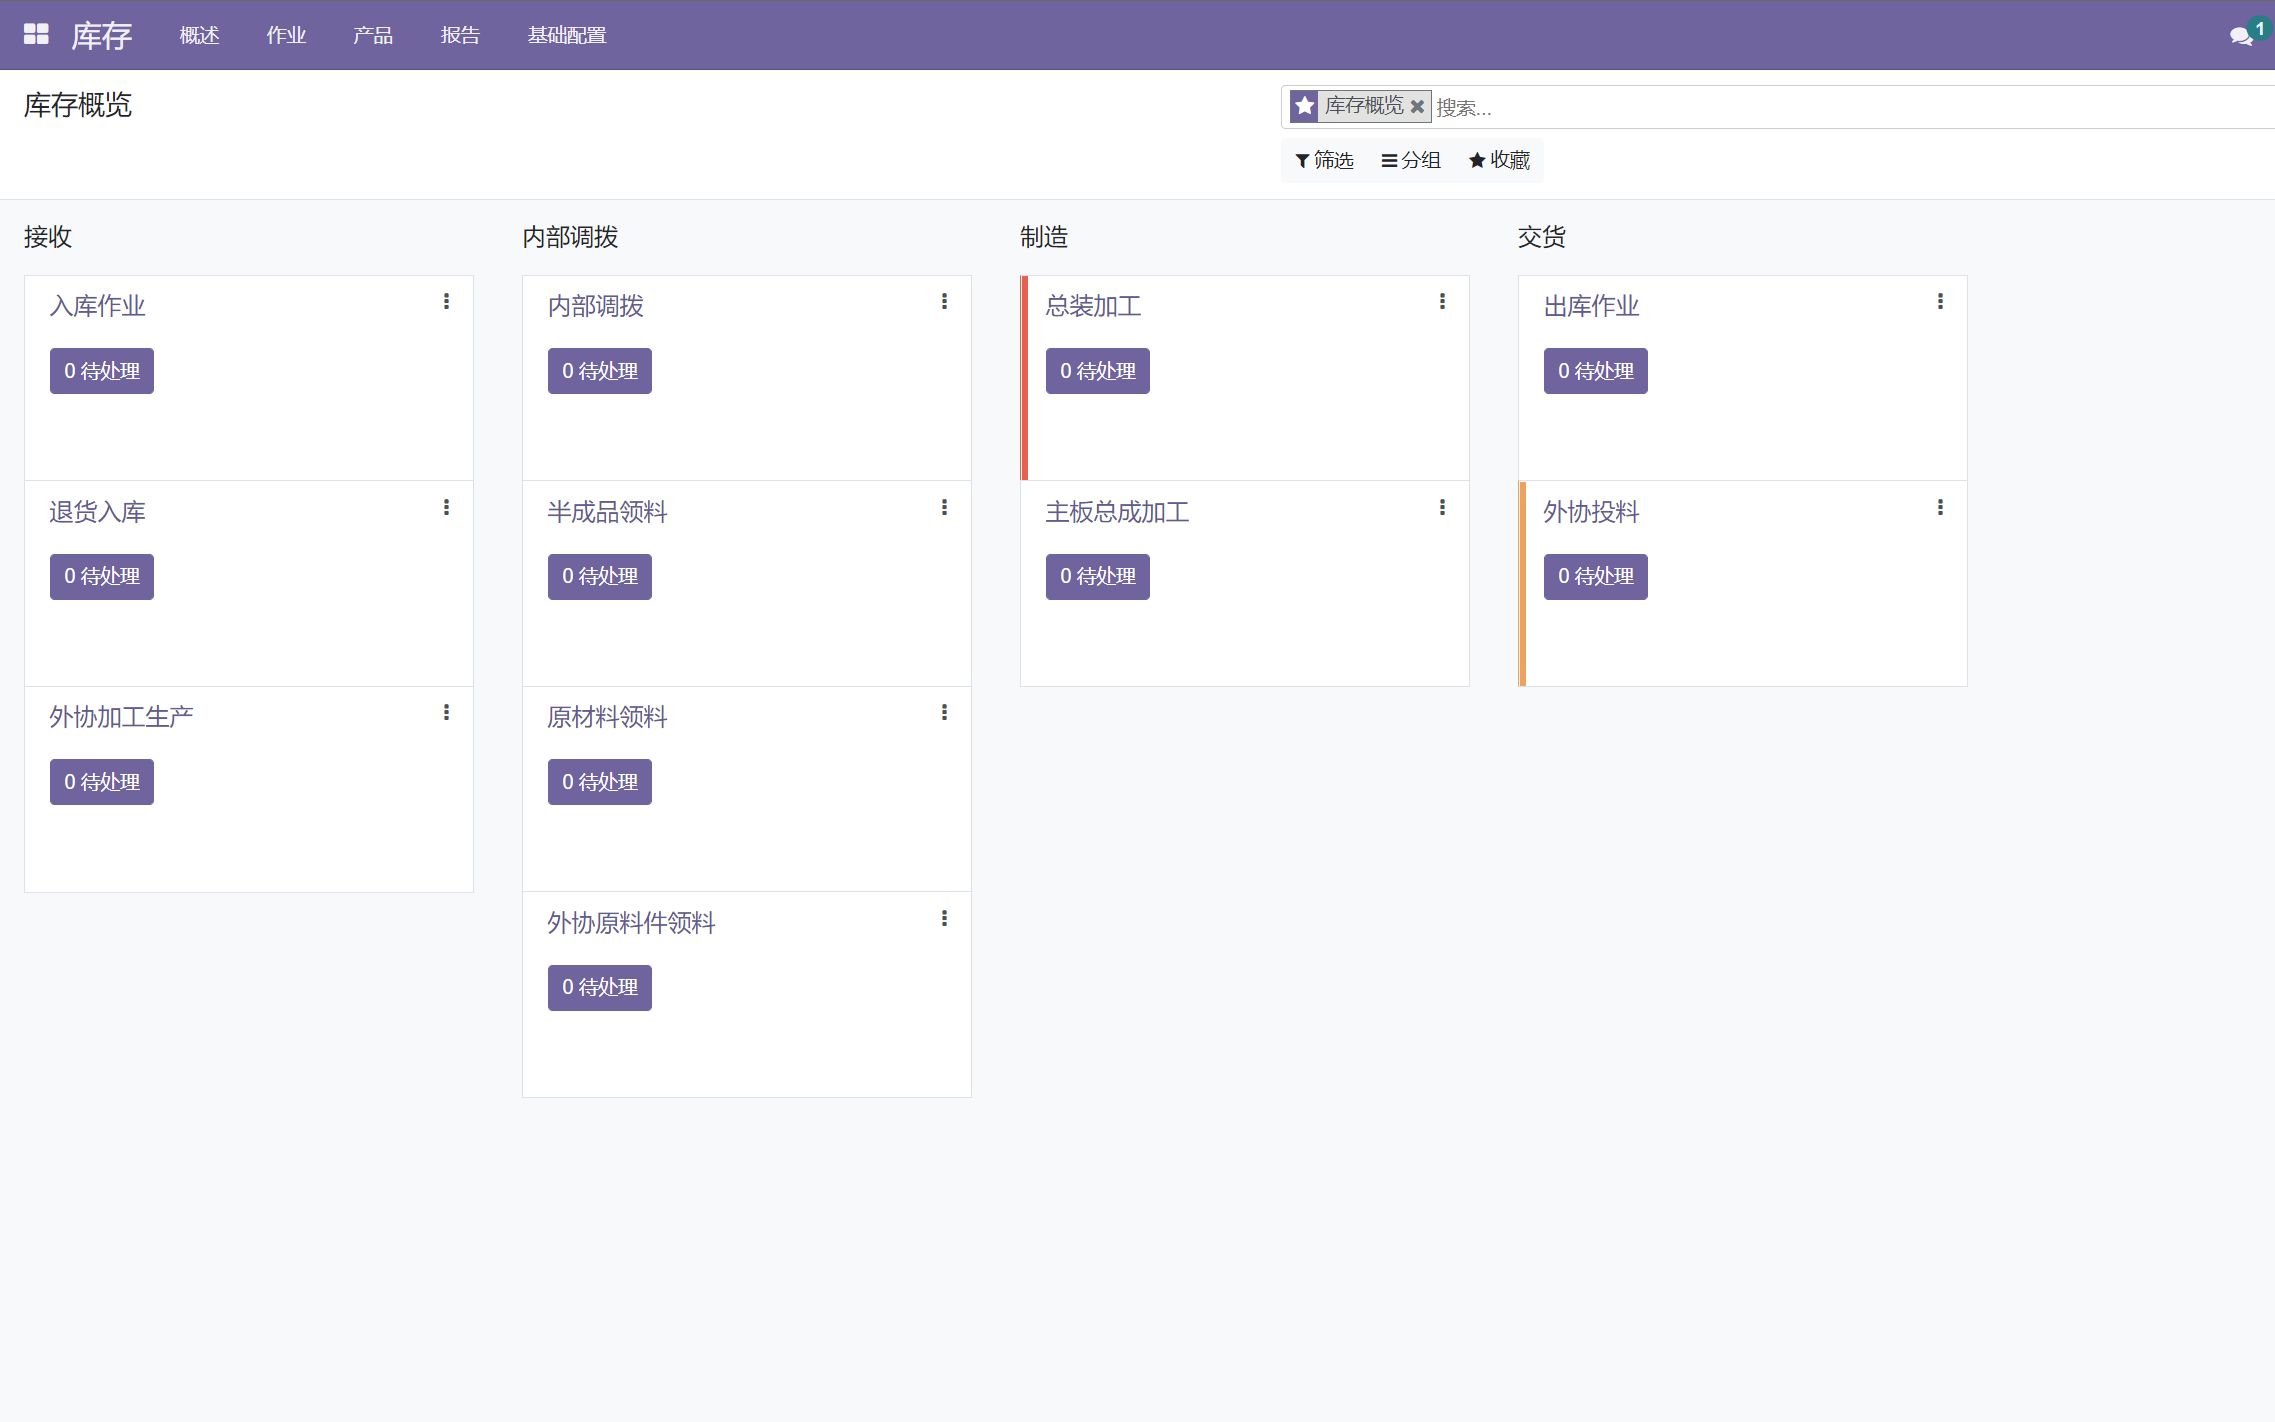Open the three-dot menu on 退货入库 card
The height and width of the screenshot is (1422, 2275).
(446, 507)
